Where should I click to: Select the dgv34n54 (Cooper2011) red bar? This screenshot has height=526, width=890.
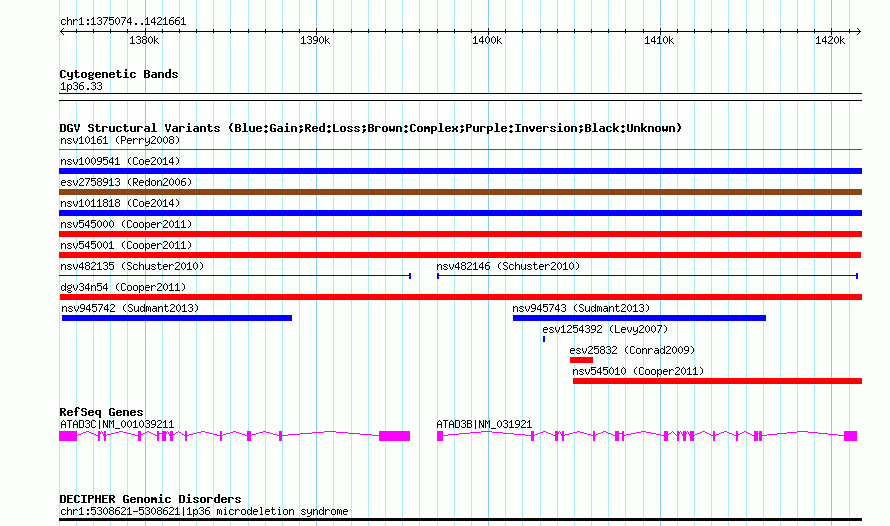460,297
